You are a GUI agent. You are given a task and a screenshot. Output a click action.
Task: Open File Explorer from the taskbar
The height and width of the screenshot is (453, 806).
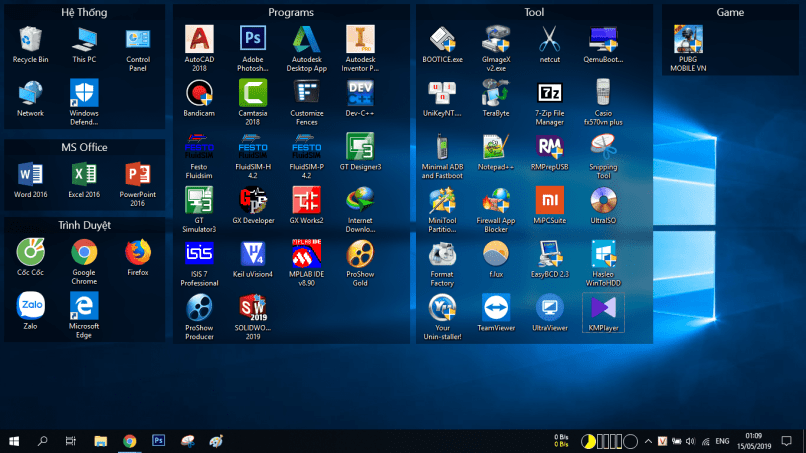point(100,440)
